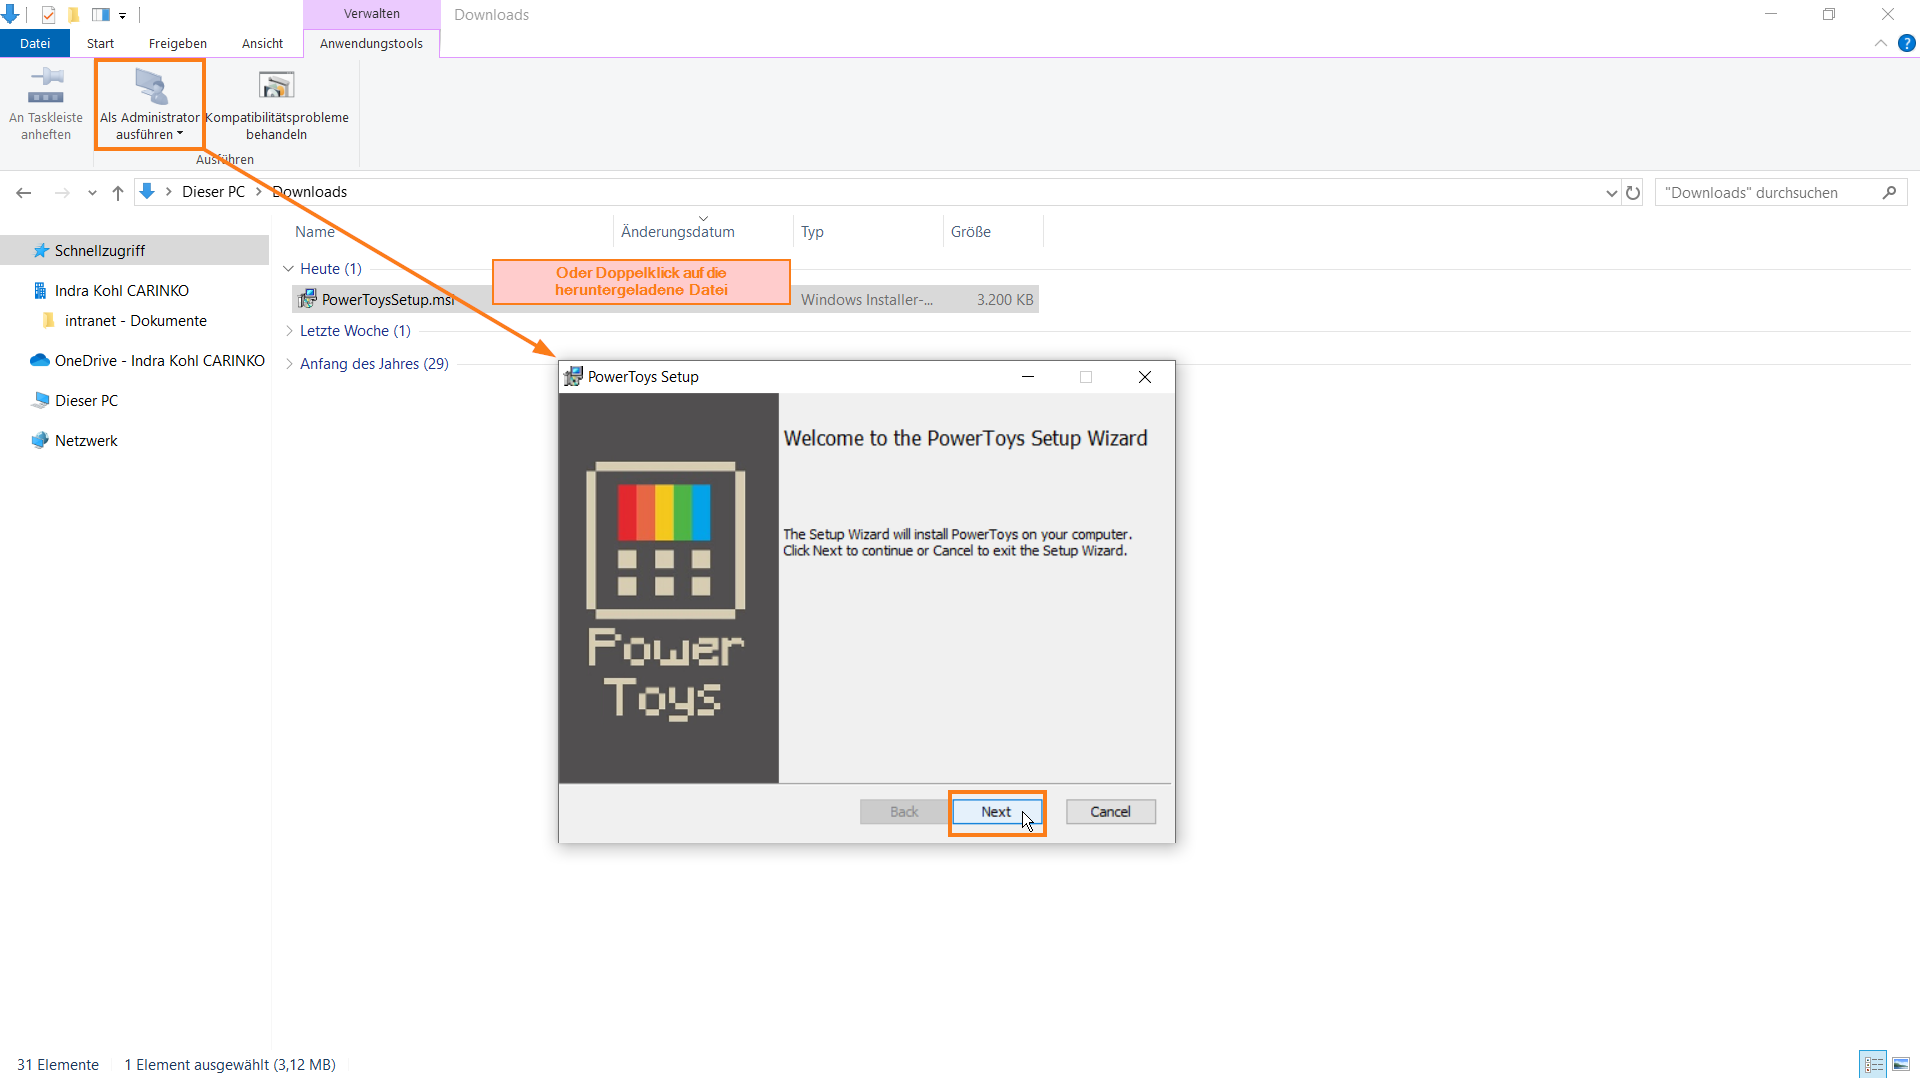The height and width of the screenshot is (1078, 1920).
Task: Open Indra Kohl CARINKO in sidebar
Action: point(121,291)
